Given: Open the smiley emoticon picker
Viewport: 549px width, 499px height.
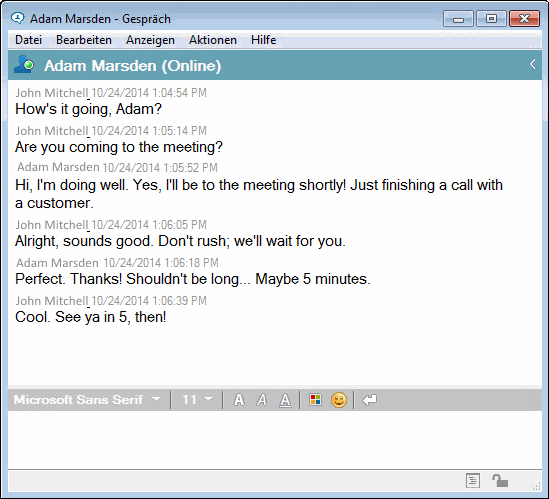Looking at the screenshot, I should point(339,400).
